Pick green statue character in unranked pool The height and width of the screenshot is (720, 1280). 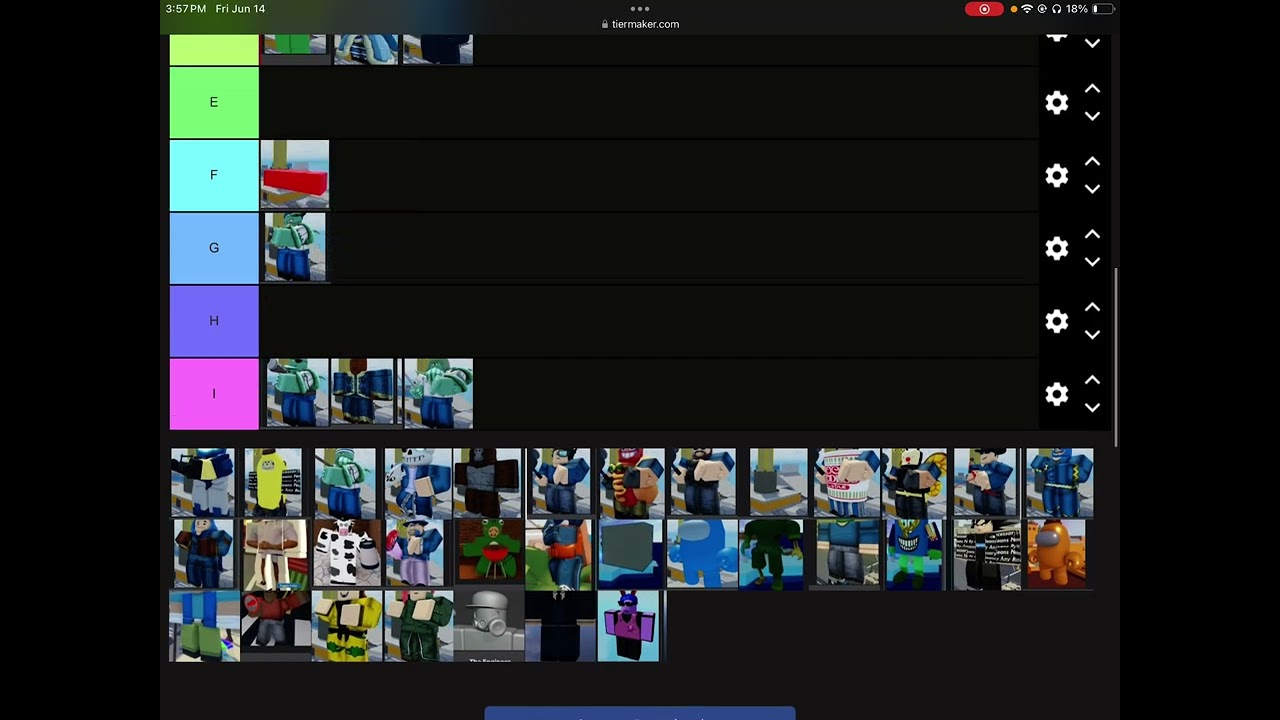345,483
